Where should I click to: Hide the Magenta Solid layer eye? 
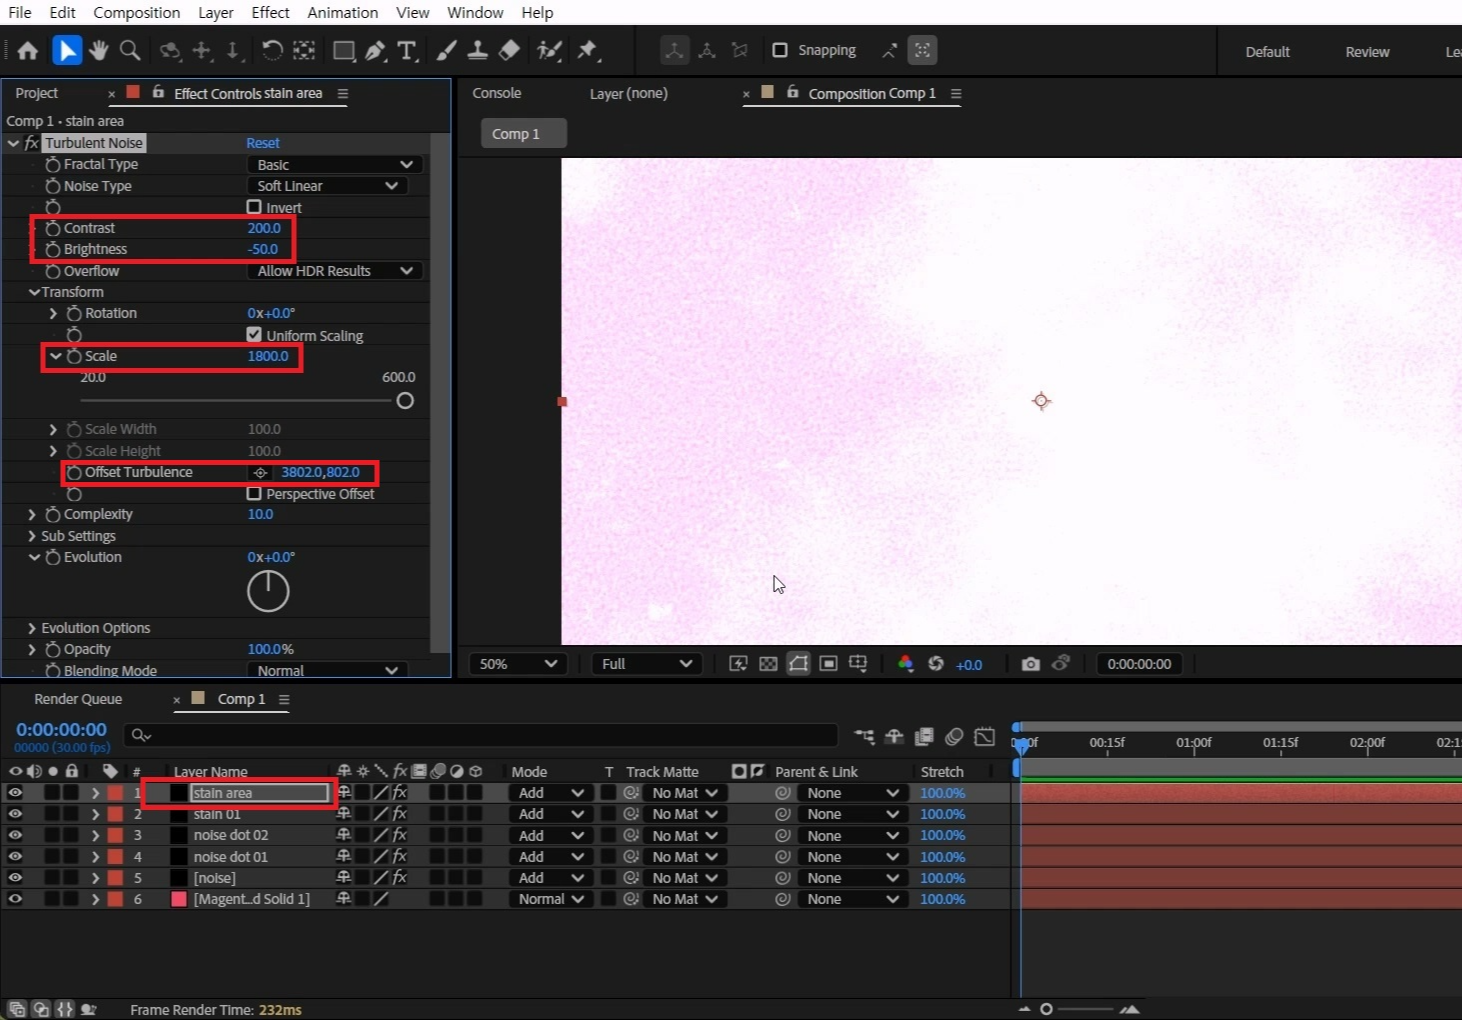click(x=15, y=899)
